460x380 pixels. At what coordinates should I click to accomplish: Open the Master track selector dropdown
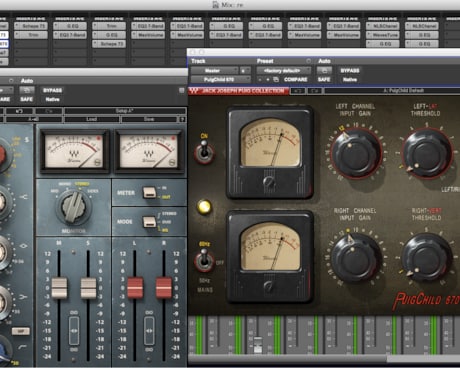[x=214, y=70]
